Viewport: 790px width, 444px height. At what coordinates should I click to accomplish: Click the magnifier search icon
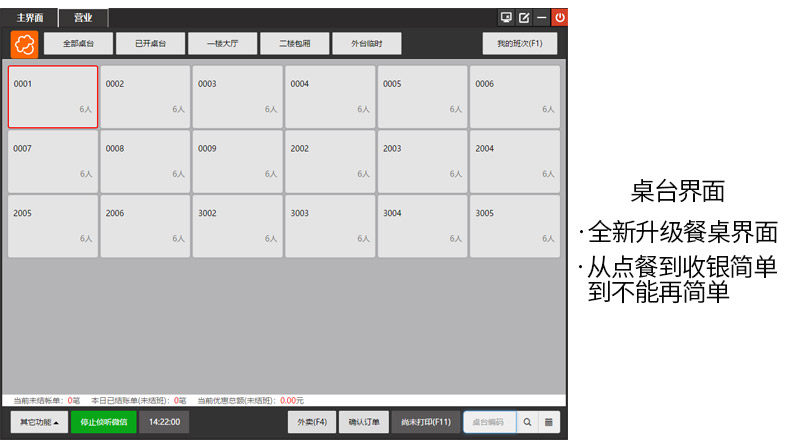527,422
